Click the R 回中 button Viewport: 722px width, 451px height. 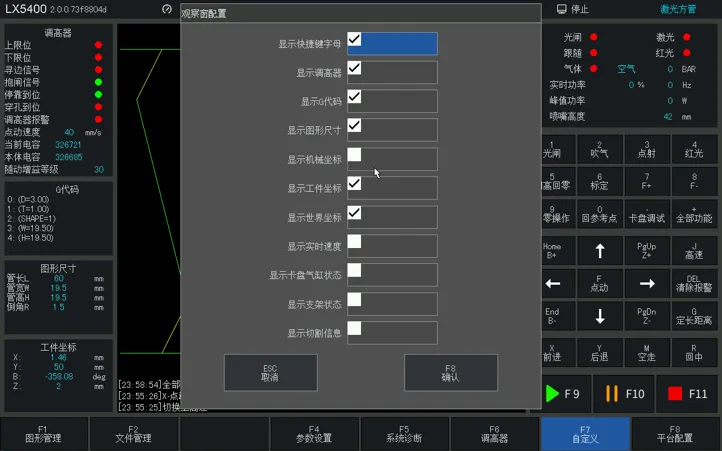(x=694, y=352)
